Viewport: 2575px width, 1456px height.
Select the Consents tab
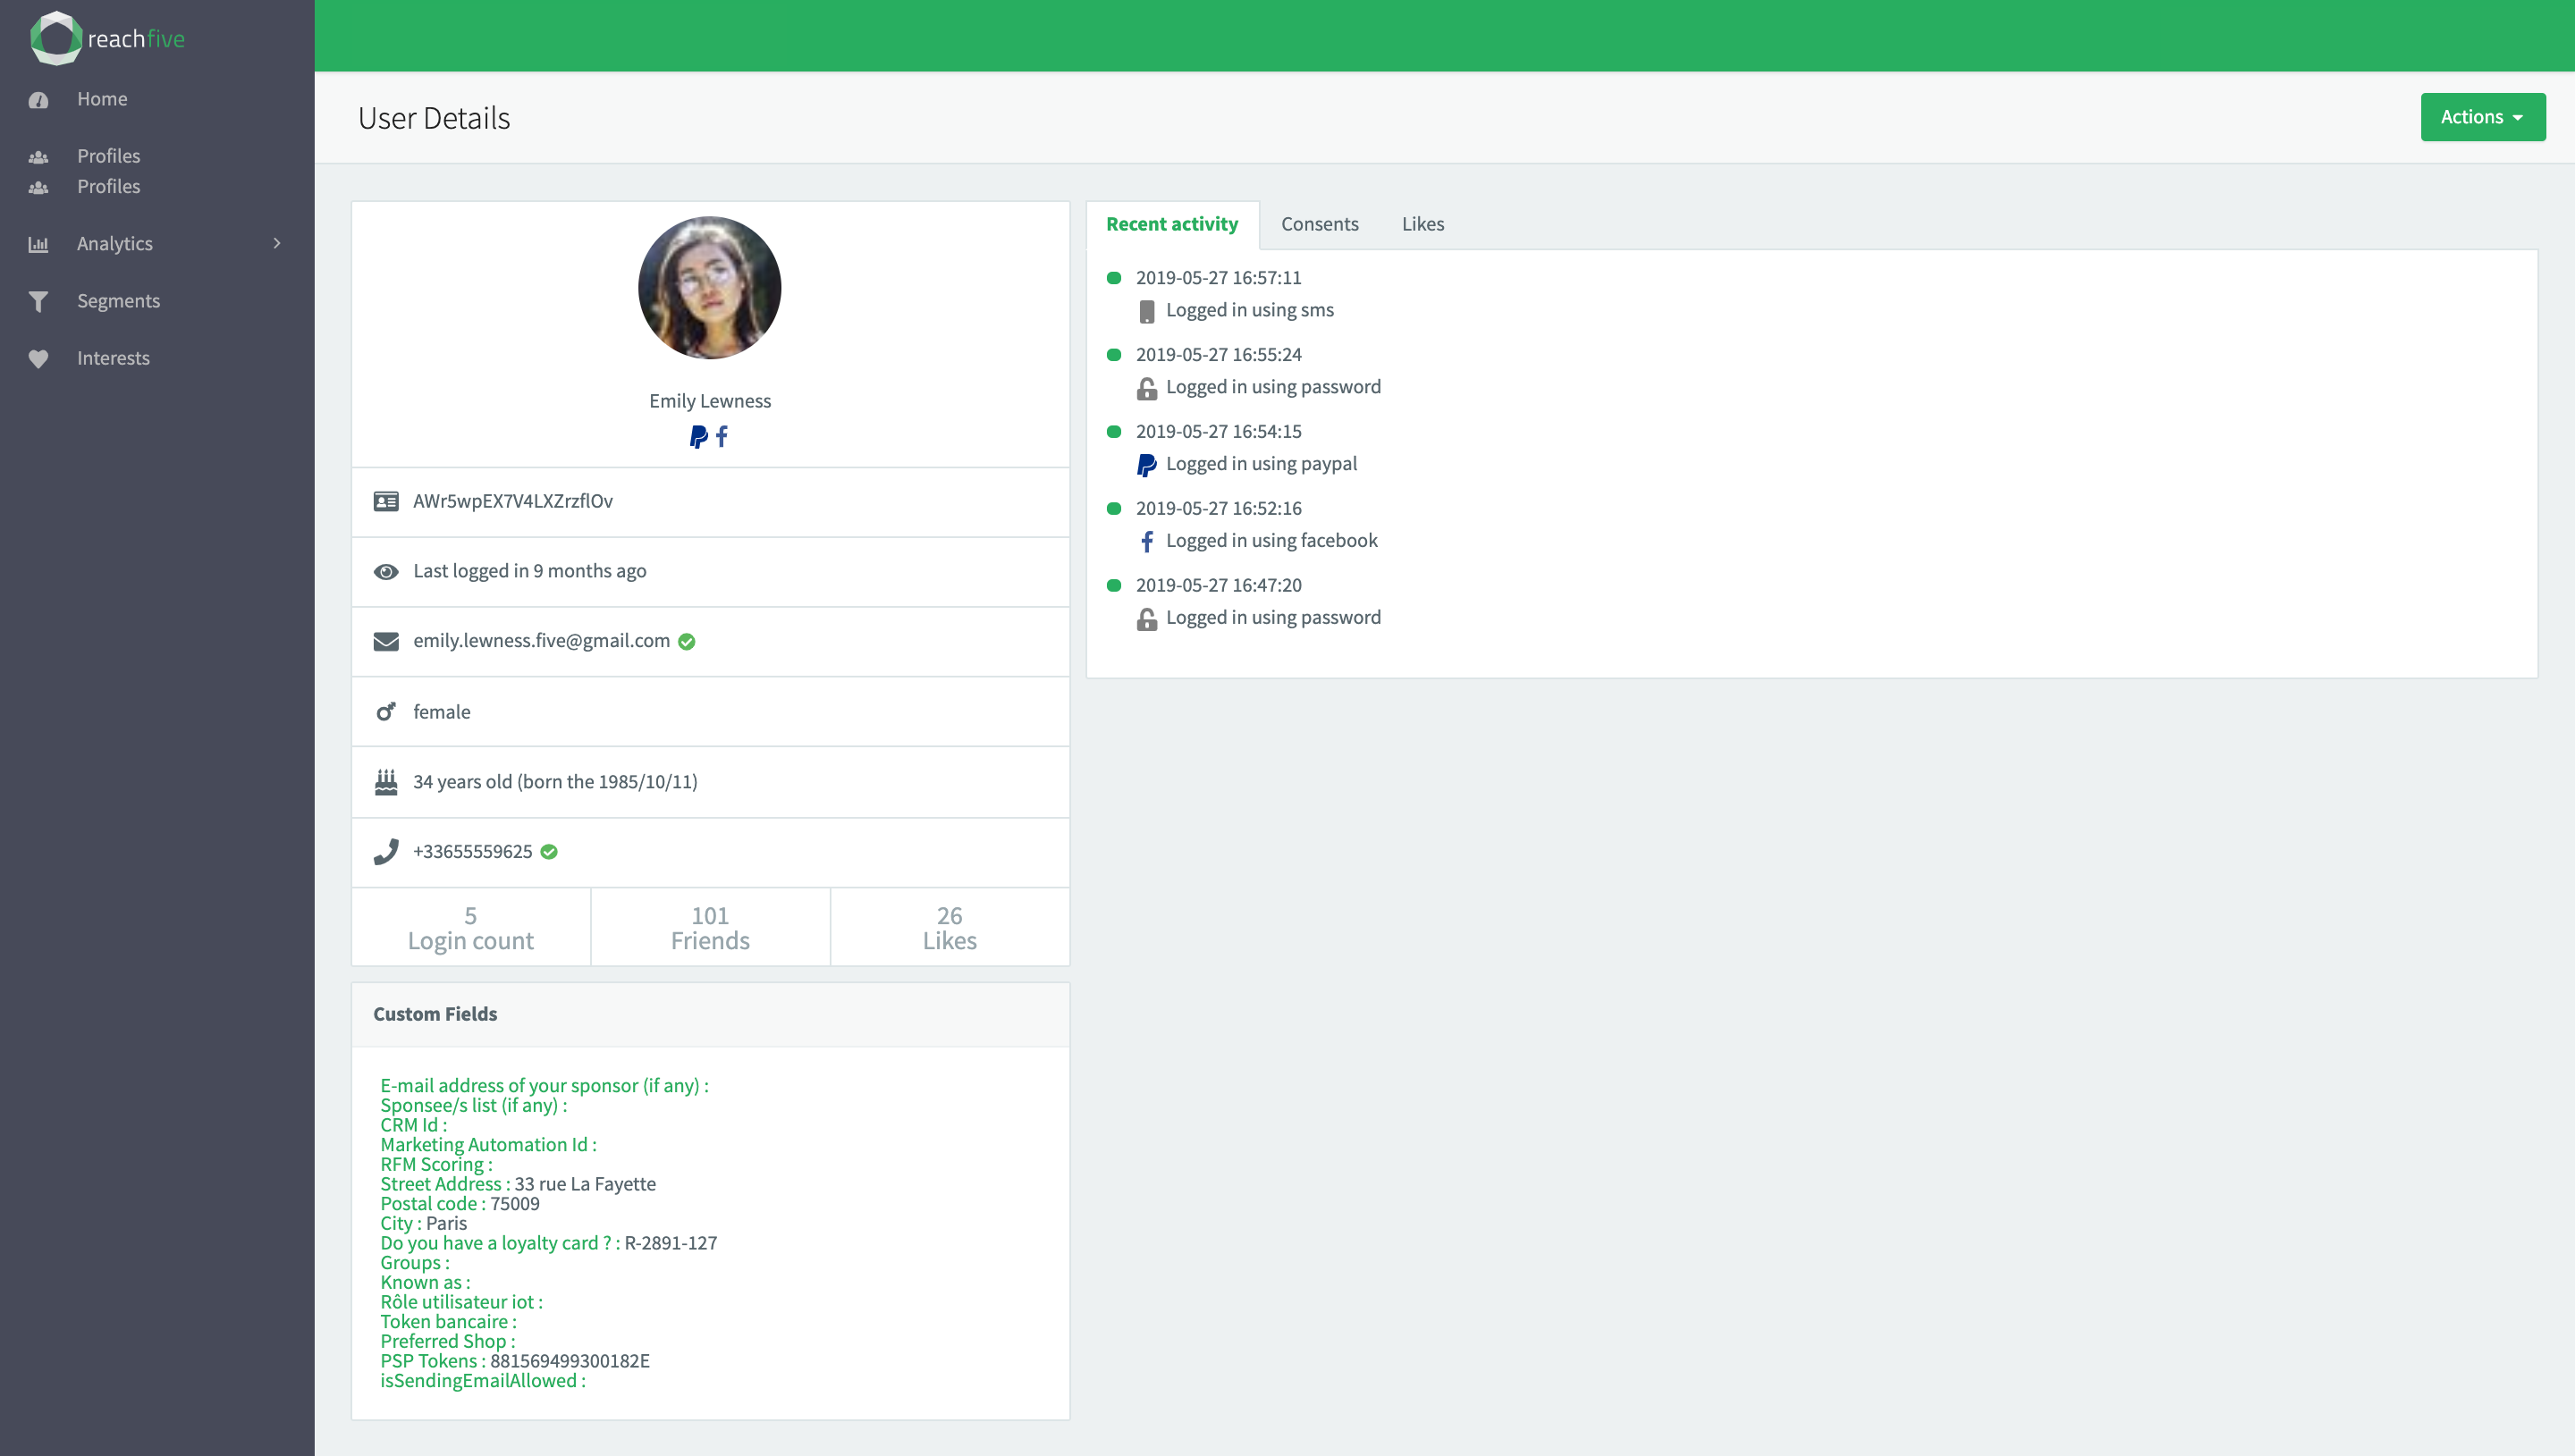click(x=1320, y=223)
